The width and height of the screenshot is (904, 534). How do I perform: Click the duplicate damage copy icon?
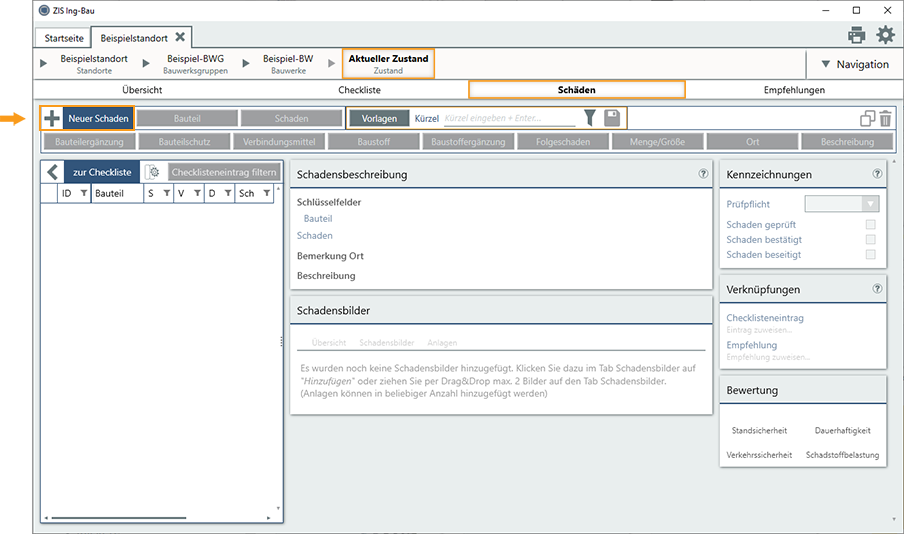pos(867,118)
